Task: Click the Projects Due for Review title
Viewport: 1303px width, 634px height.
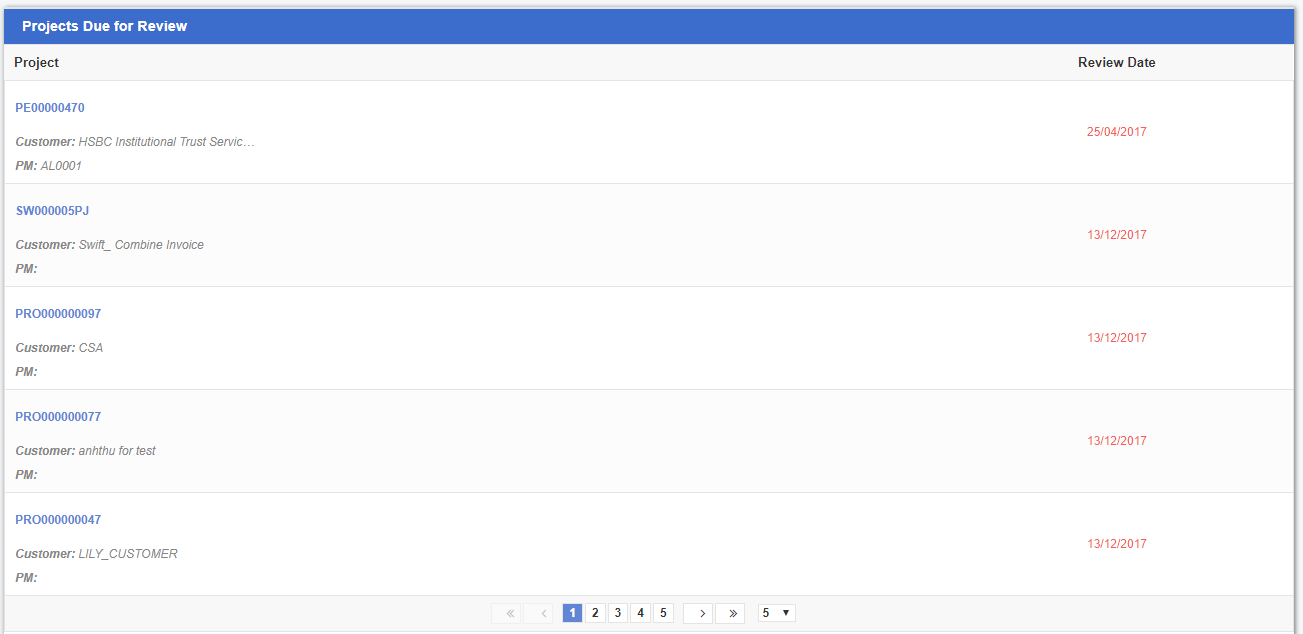Action: (x=105, y=27)
